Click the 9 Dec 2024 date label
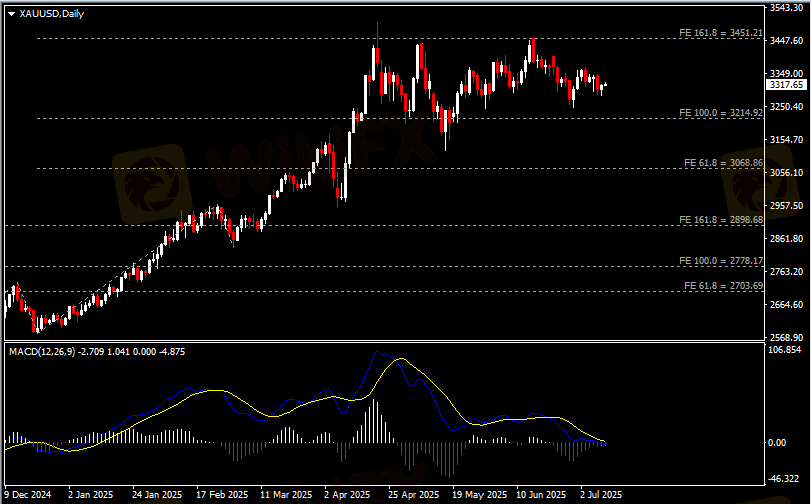Image resolution: width=811 pixels, height=504 pixels. coord(28,495)
